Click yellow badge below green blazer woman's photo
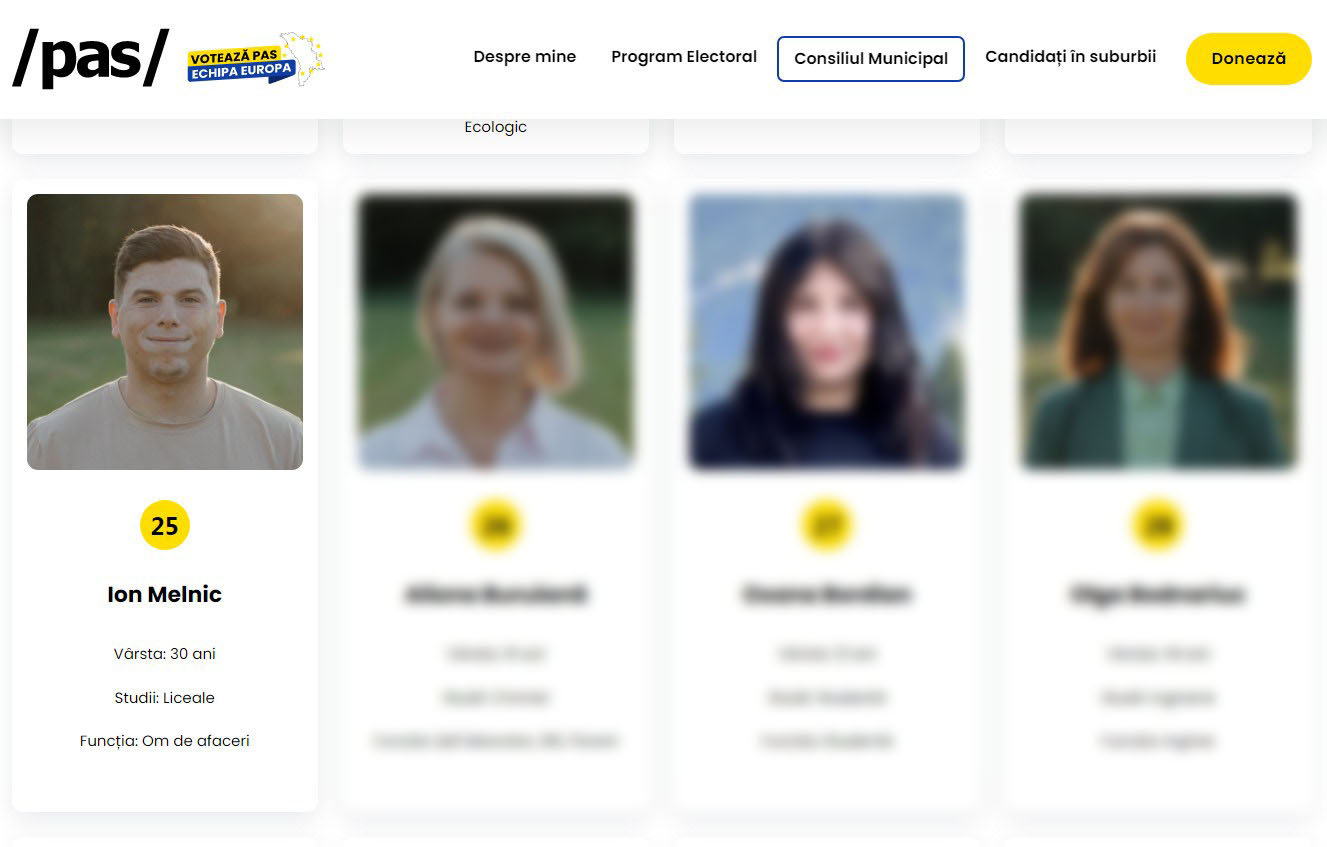 pos(1158,525)
